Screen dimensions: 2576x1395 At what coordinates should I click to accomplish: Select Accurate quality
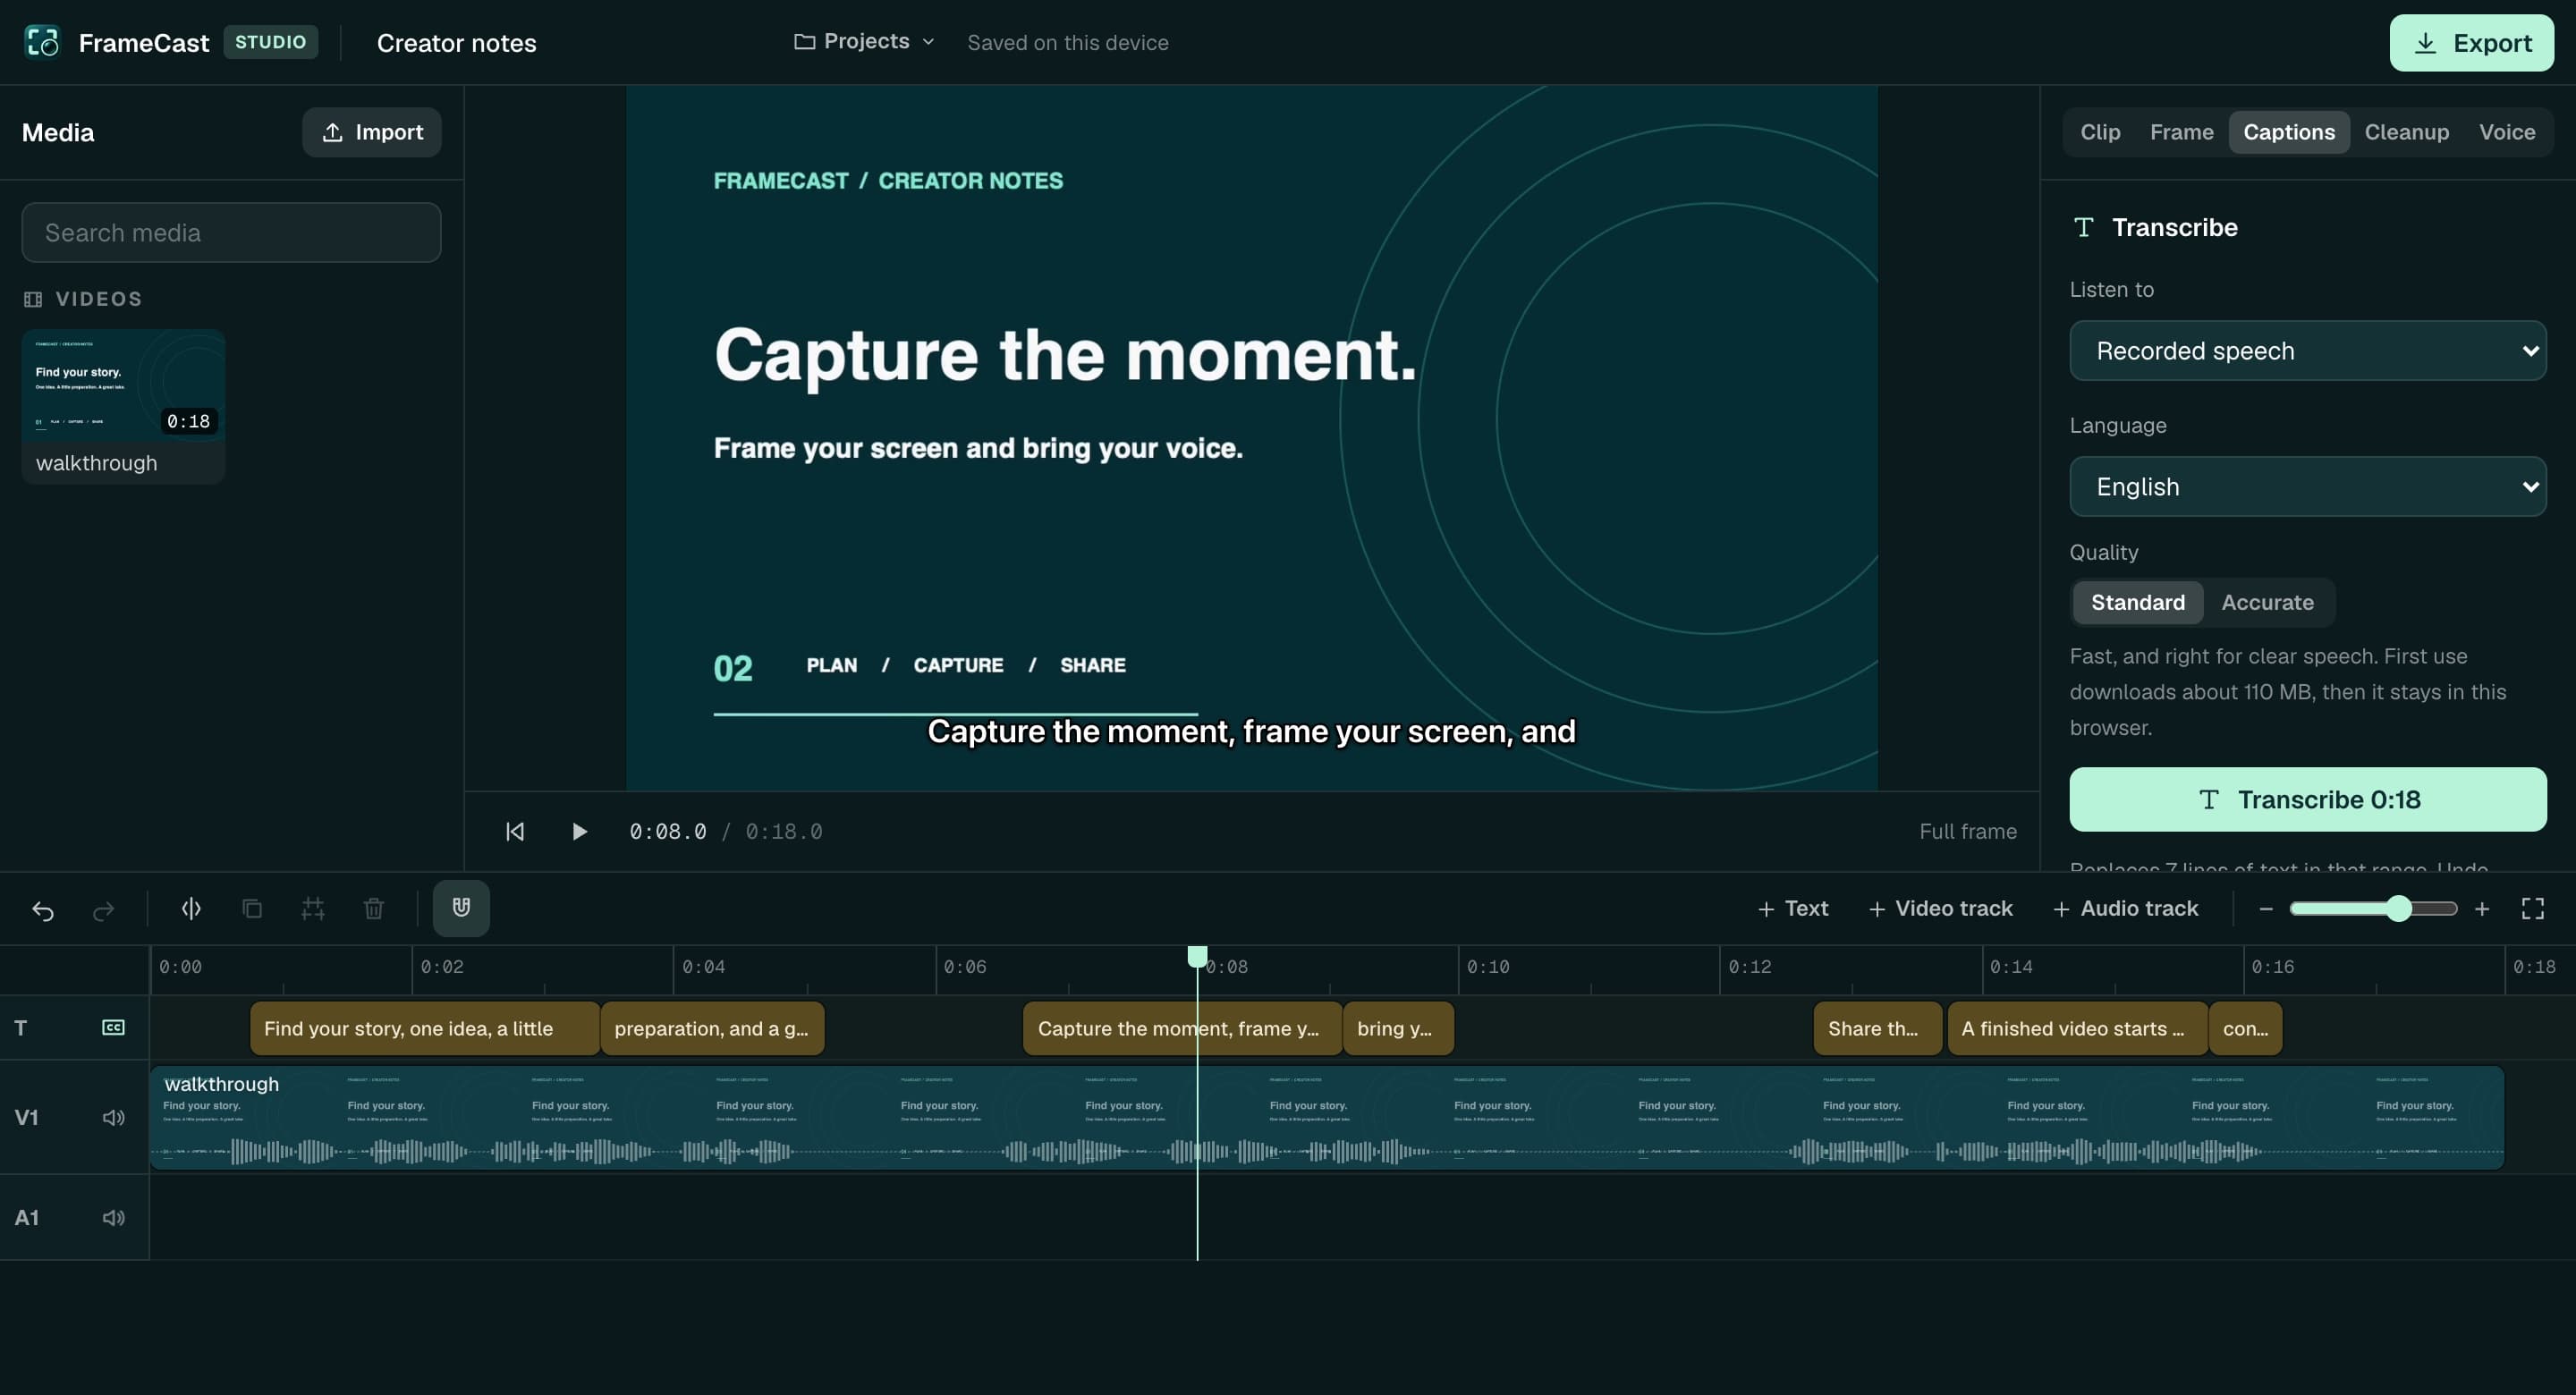(x=2267, y=602)
